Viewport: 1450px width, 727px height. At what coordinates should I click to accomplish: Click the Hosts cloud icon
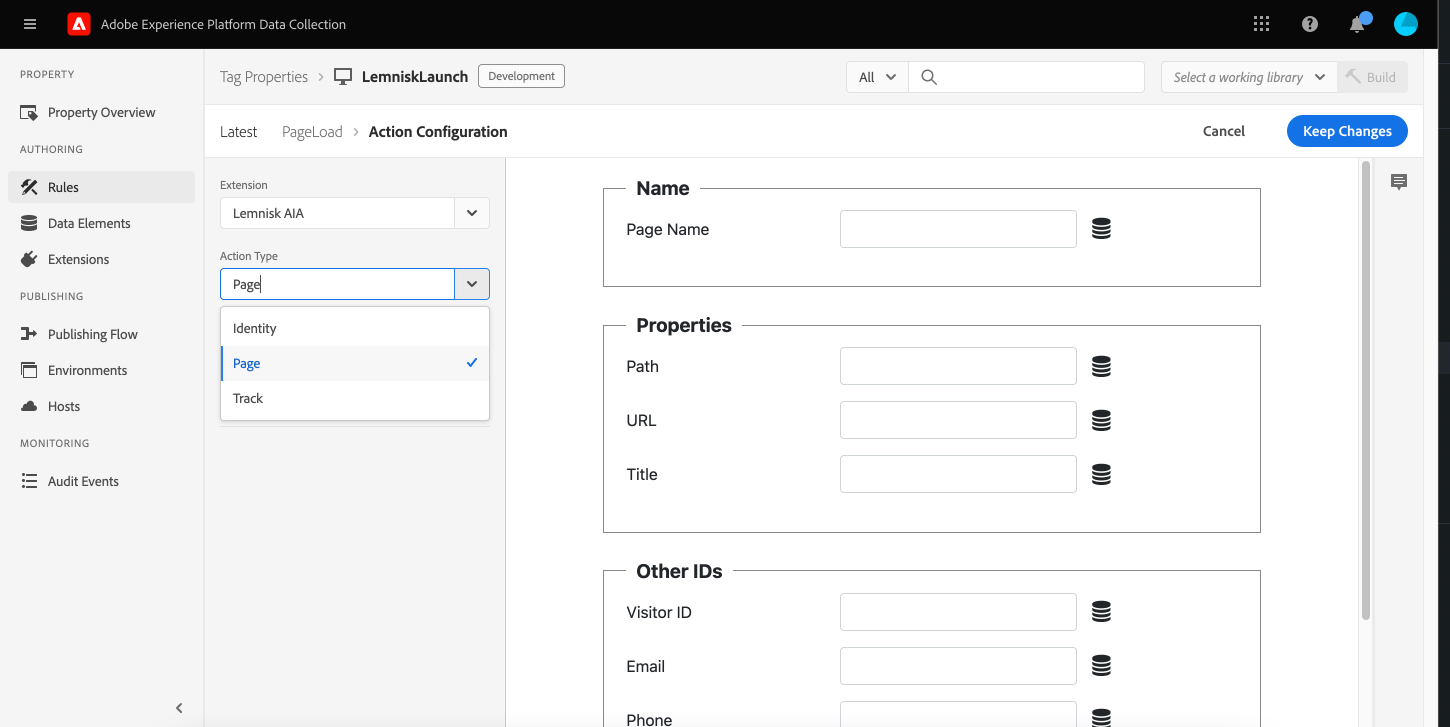tap(29, 406)
